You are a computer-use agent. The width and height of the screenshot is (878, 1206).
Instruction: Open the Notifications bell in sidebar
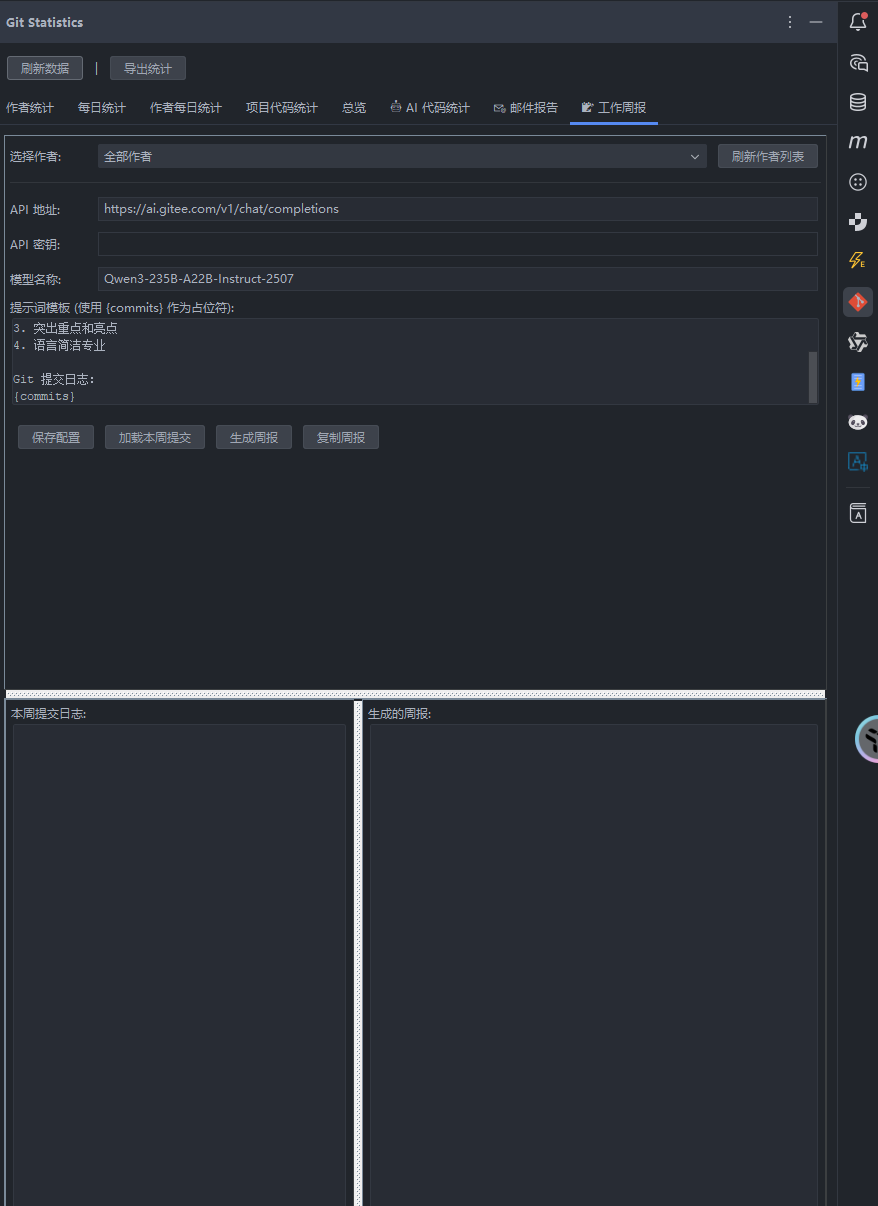[857, 22]
